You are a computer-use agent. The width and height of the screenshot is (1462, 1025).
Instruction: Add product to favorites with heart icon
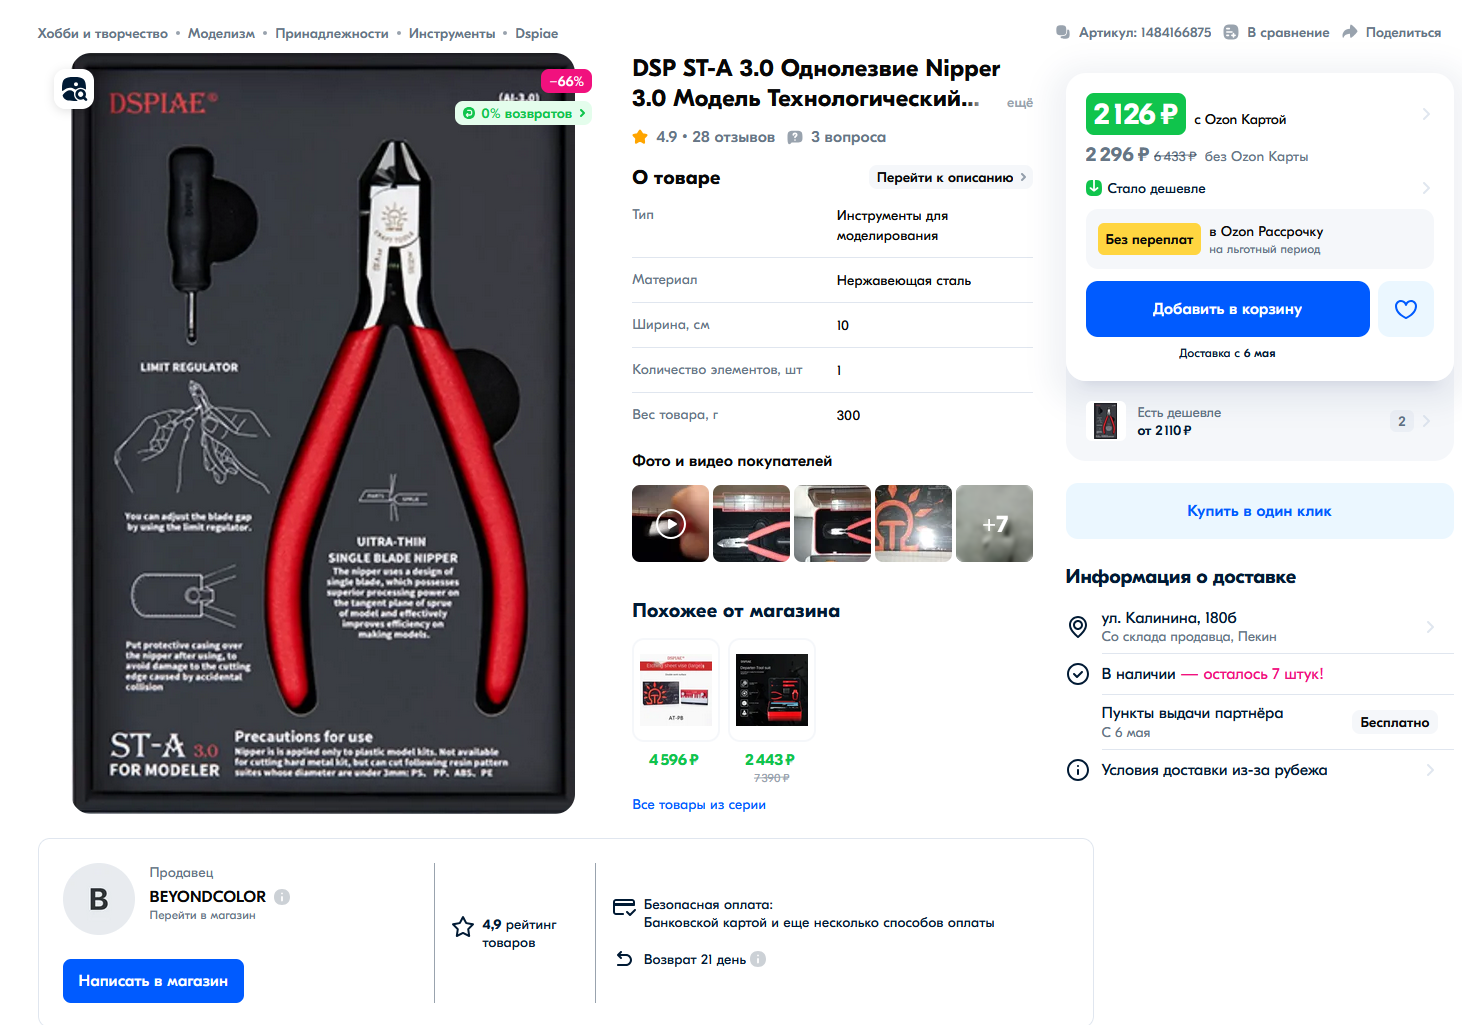pos(1405,309)
